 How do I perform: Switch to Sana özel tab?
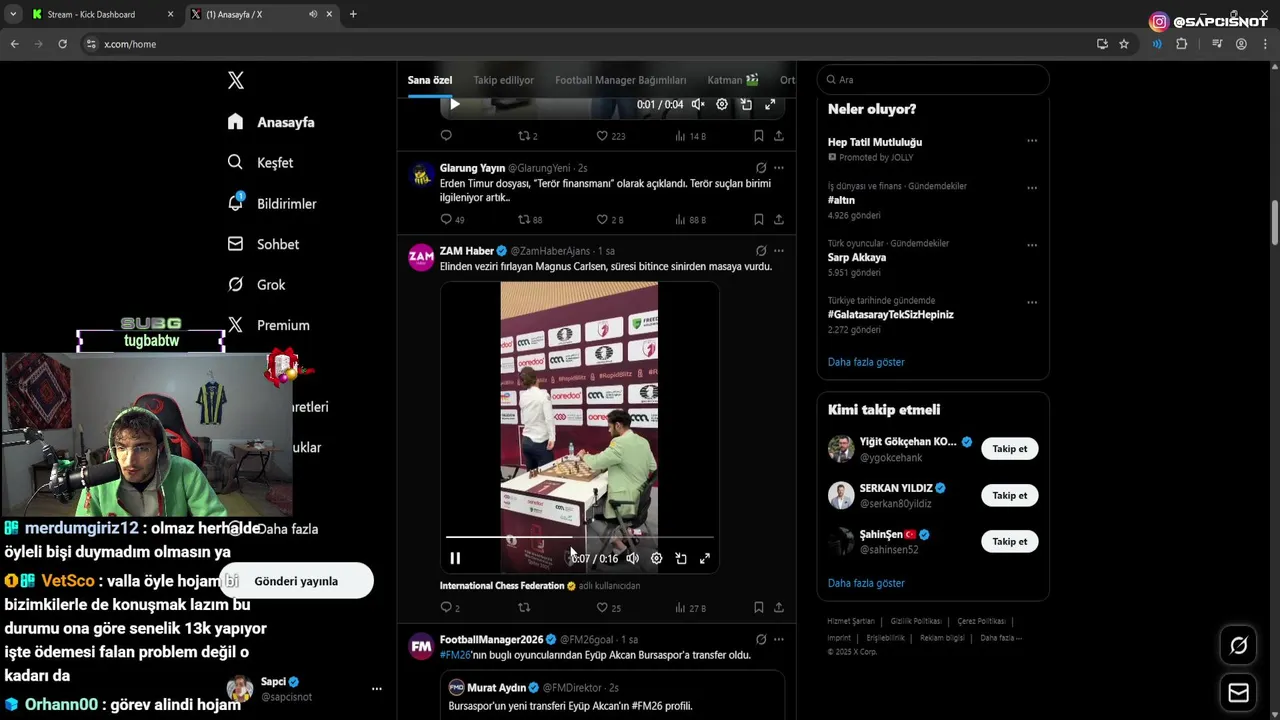pos(430,80)
